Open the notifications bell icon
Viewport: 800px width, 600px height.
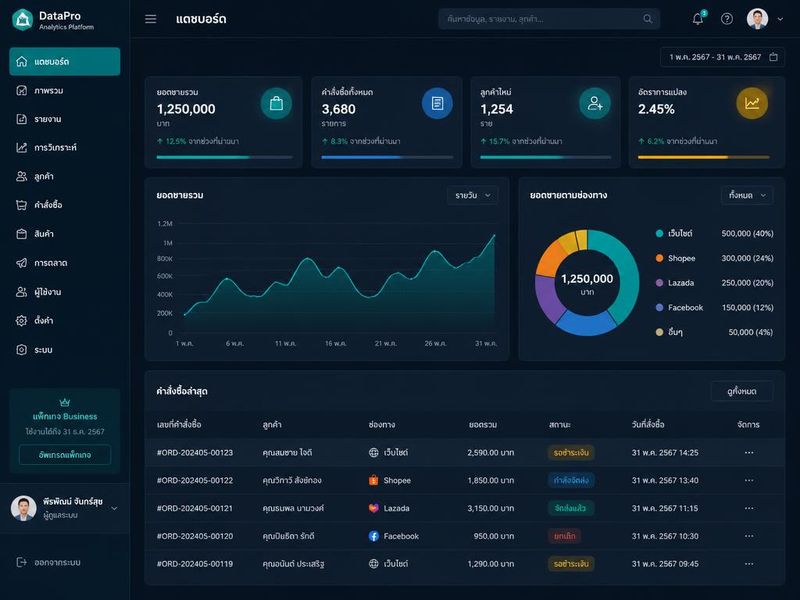[x=697, y=19]
